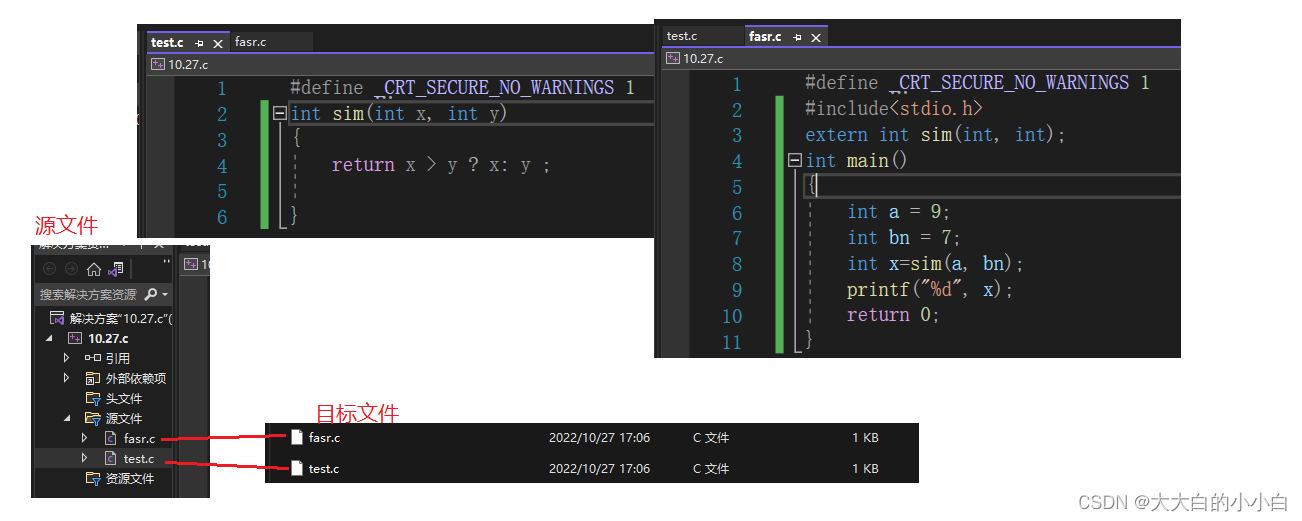Select the 源文件 folder in the tree
This screenshot has height=521, width=1302.
[x=124, y=418]
